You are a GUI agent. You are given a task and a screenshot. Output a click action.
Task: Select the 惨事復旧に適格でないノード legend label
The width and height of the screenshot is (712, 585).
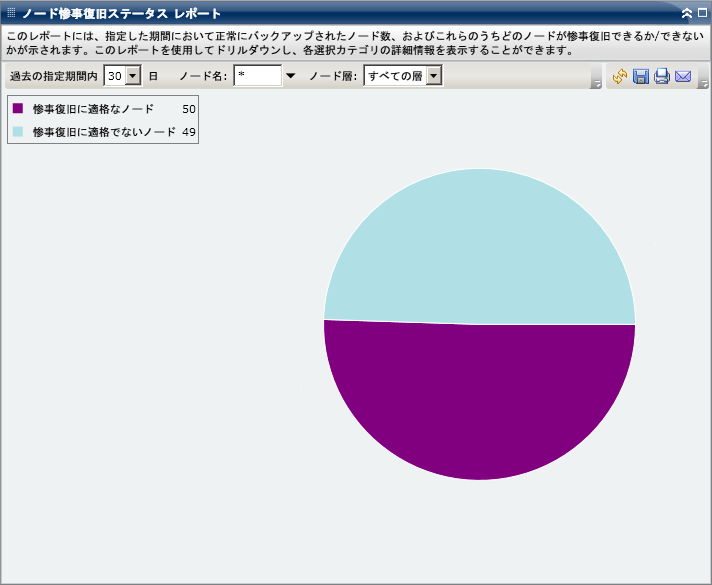(x=104, y=131)
